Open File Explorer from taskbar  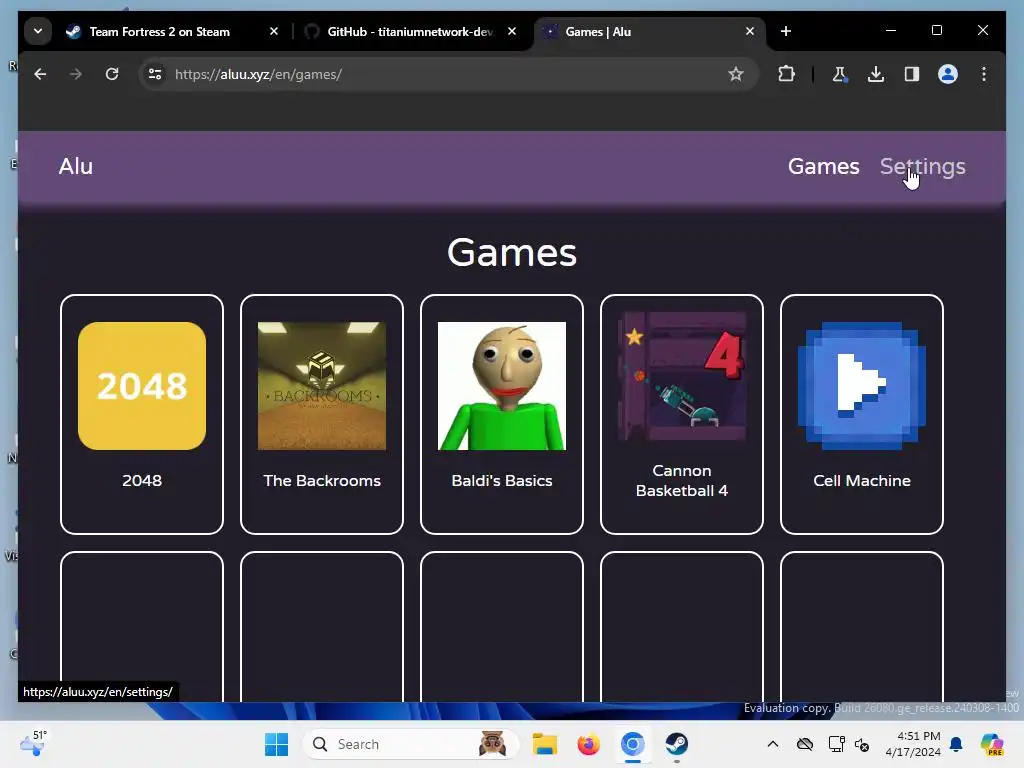click(x=545, y=744)
